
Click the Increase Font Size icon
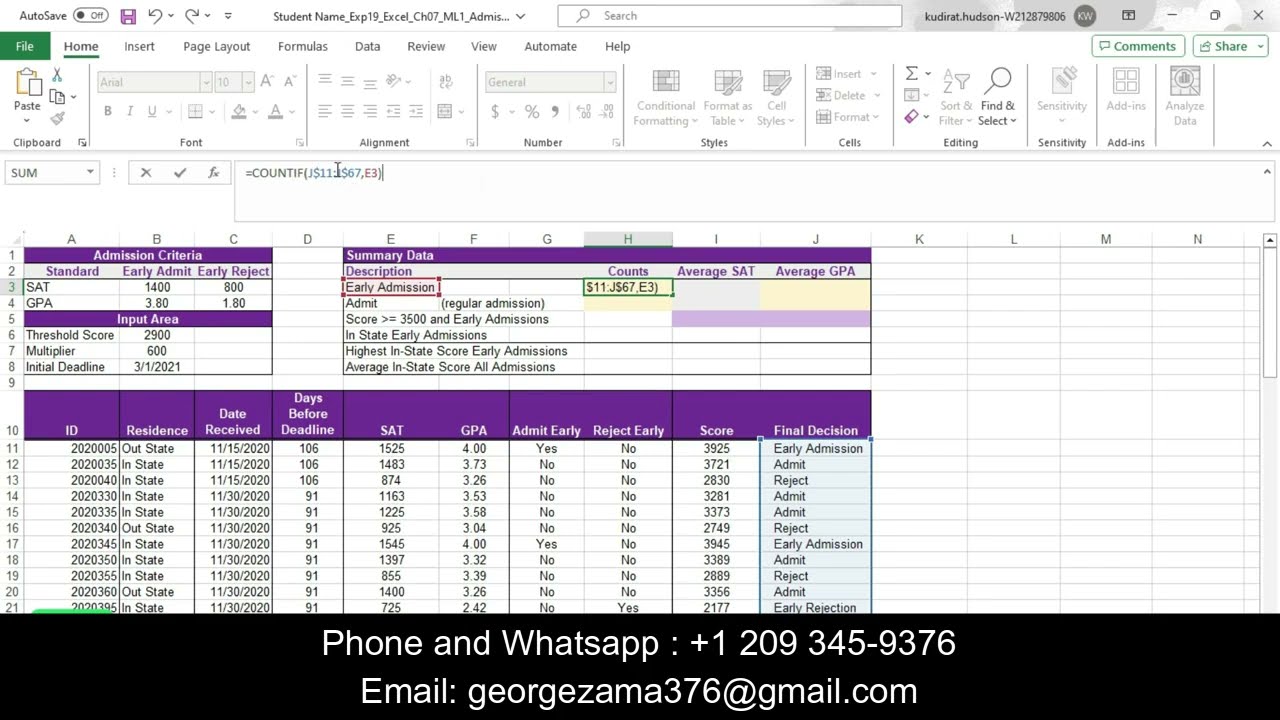267,82
